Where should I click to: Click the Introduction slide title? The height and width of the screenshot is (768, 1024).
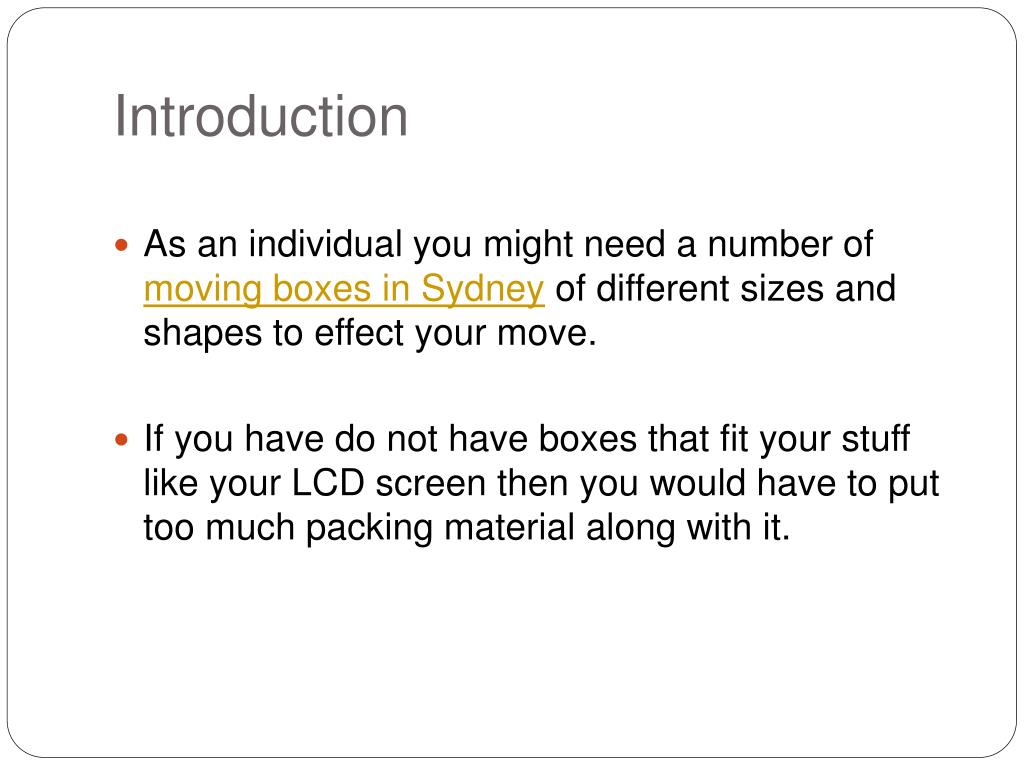[261, 116]
